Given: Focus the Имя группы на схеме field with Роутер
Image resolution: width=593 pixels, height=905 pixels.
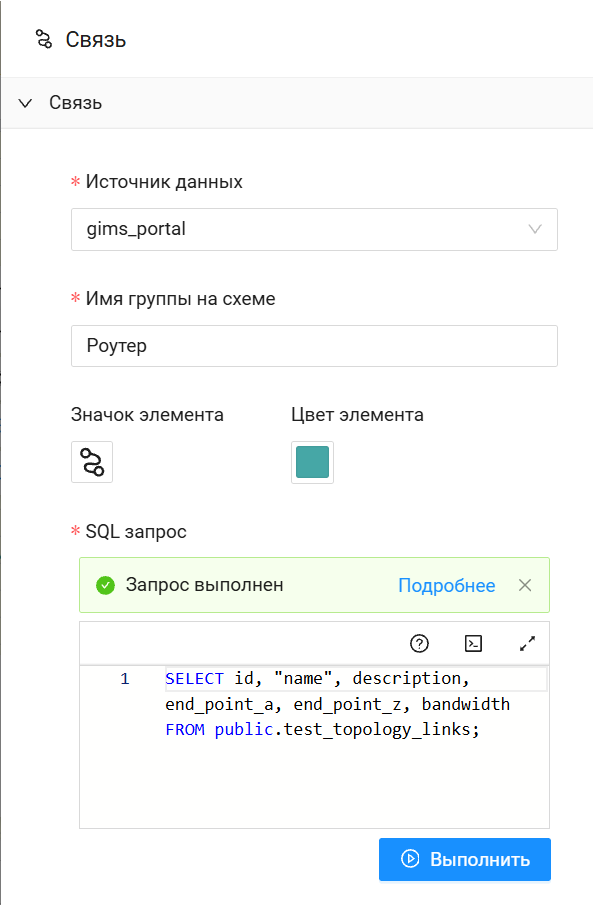Looking at the screenshot, I should [x=314, y=346].
